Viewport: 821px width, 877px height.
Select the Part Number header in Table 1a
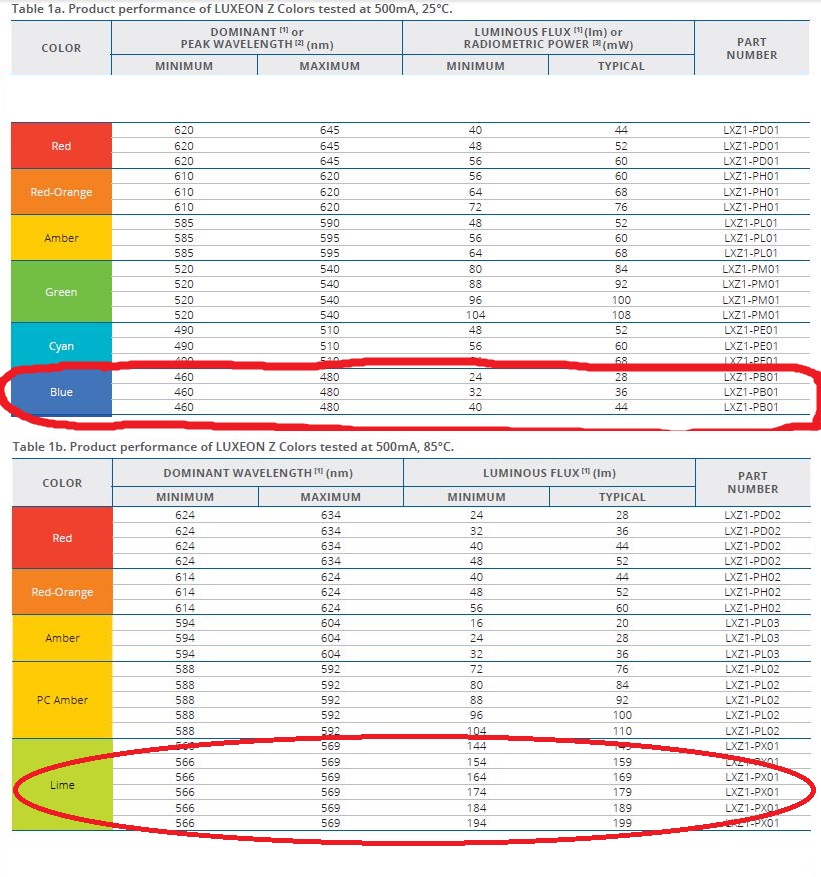coord(752,48)
